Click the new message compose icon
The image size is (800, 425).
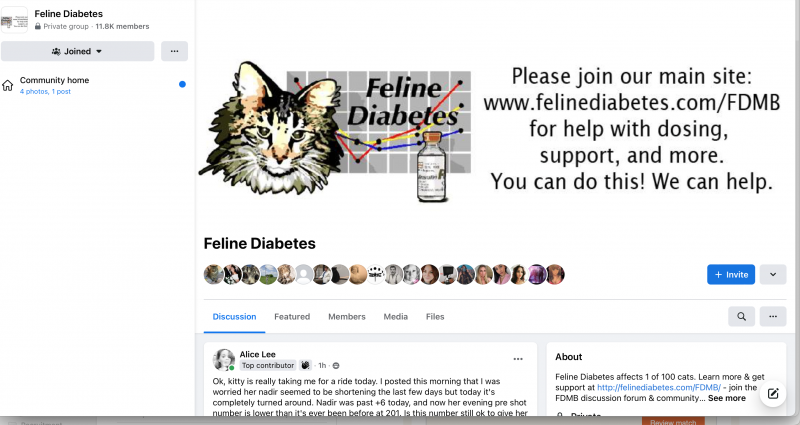coord(773,393)
